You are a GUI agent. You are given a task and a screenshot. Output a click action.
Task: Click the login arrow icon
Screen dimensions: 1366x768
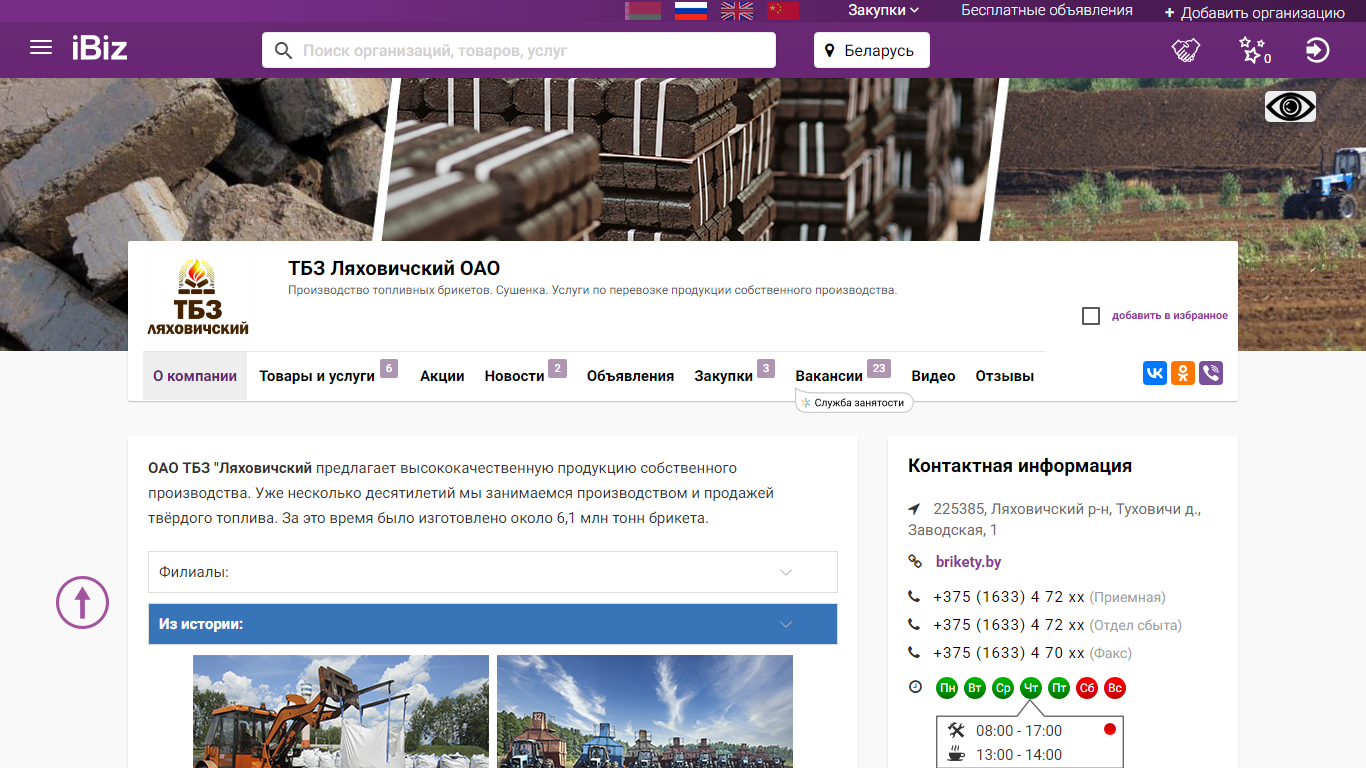coord(1318,50)
